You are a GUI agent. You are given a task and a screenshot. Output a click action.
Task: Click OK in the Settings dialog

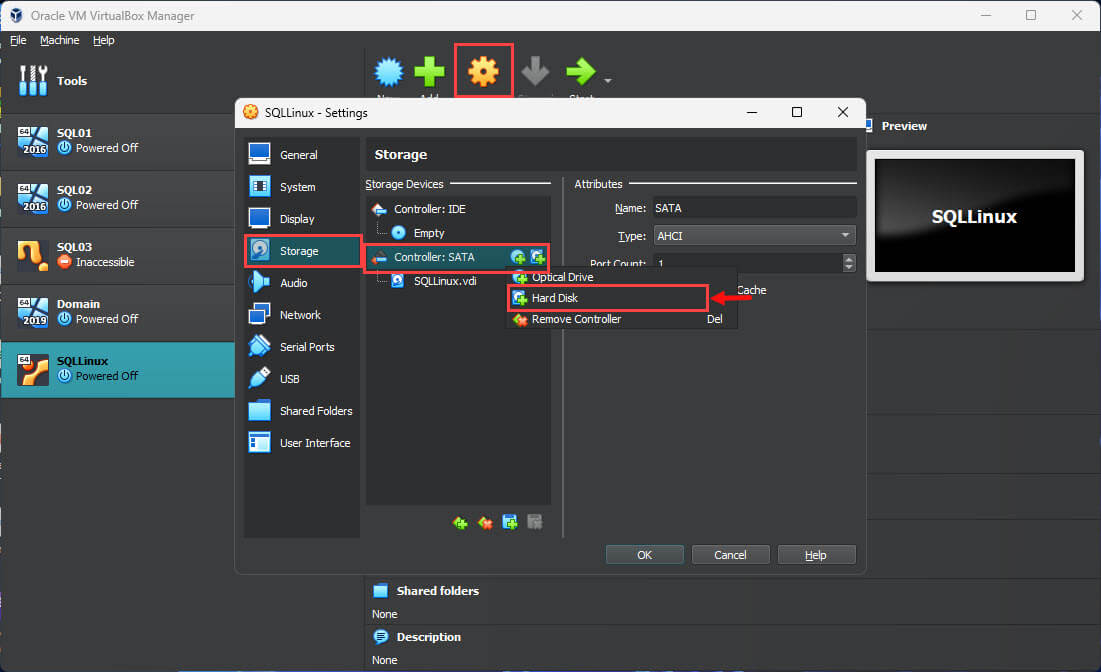(x=645, y=555)
